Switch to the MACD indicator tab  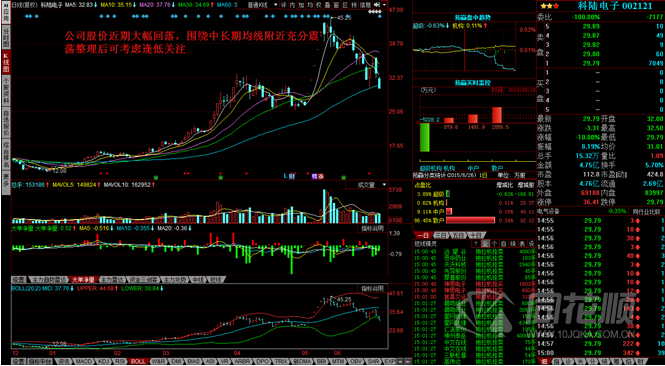click(85, 361)
